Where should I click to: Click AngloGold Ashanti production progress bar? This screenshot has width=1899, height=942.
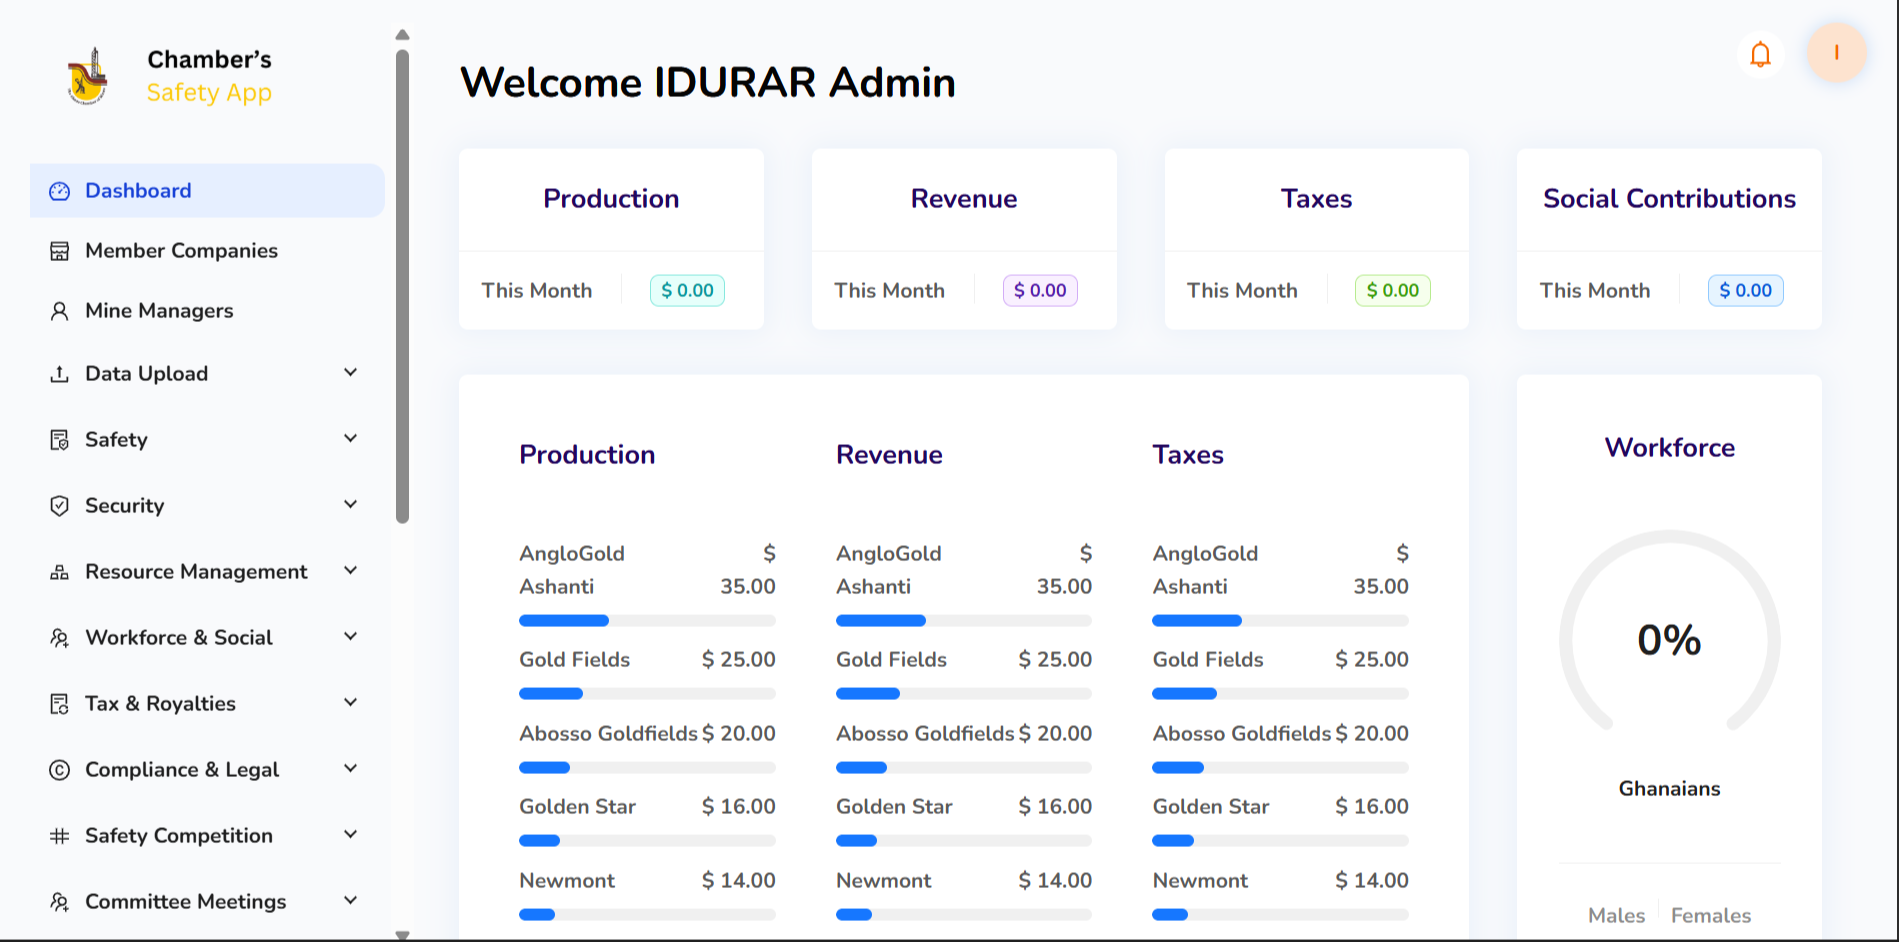(647, 621)
